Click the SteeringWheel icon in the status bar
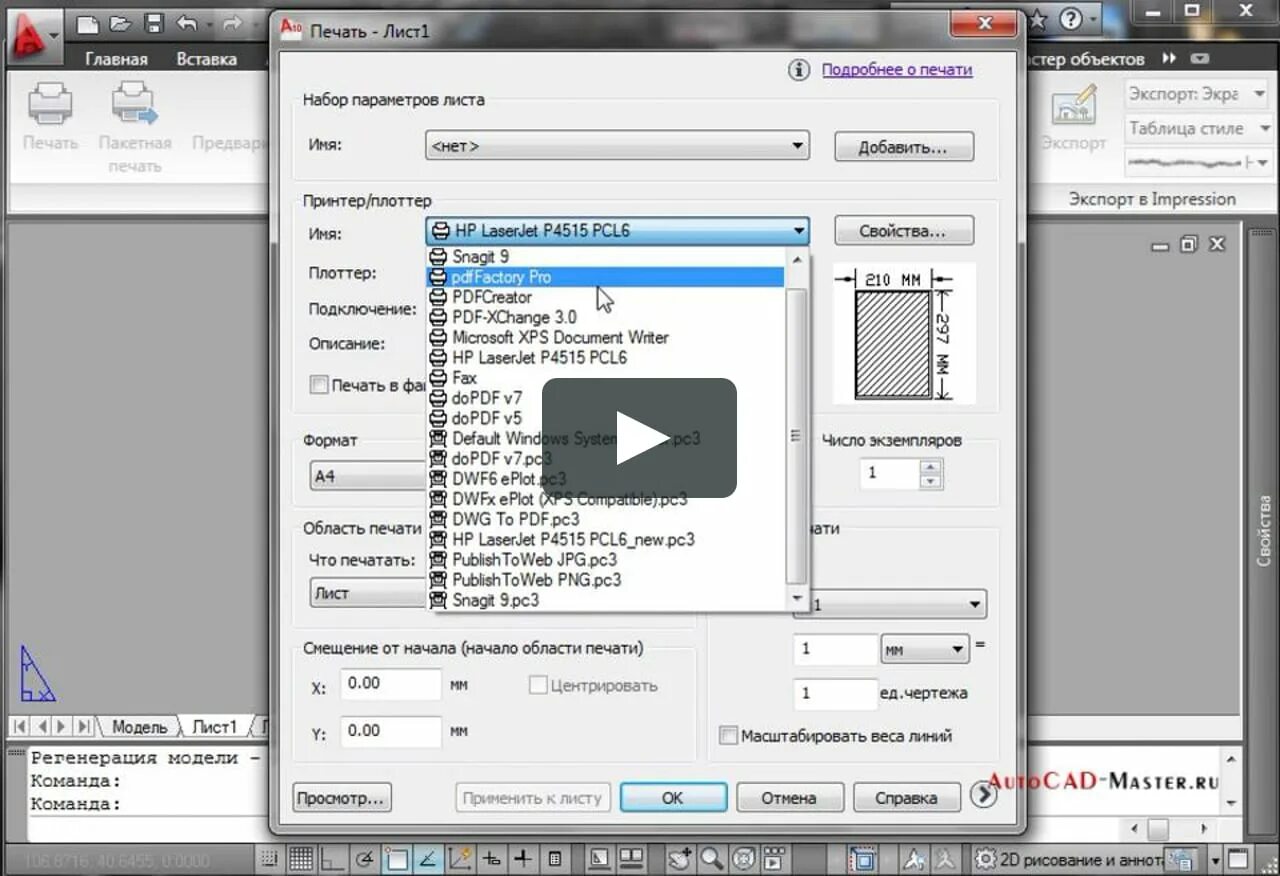 click(x=743, y=859)
